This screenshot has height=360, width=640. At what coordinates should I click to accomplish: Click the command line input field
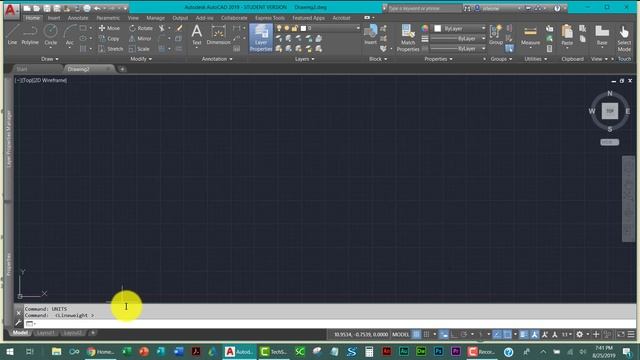(x=331, y=324)
